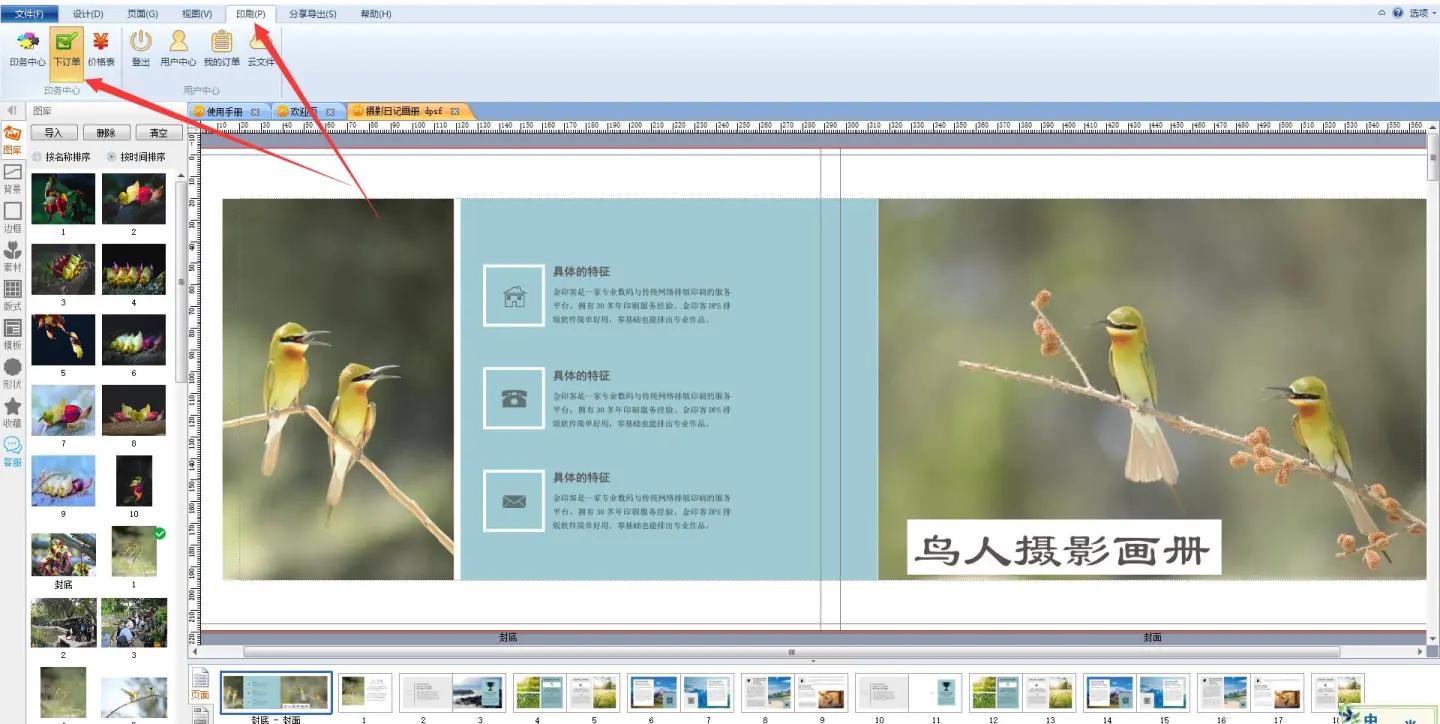Switch to the 分享导出(S) ribbon tab
Image resolution: width=1440 pixels, height=724 pixels.
312,14
